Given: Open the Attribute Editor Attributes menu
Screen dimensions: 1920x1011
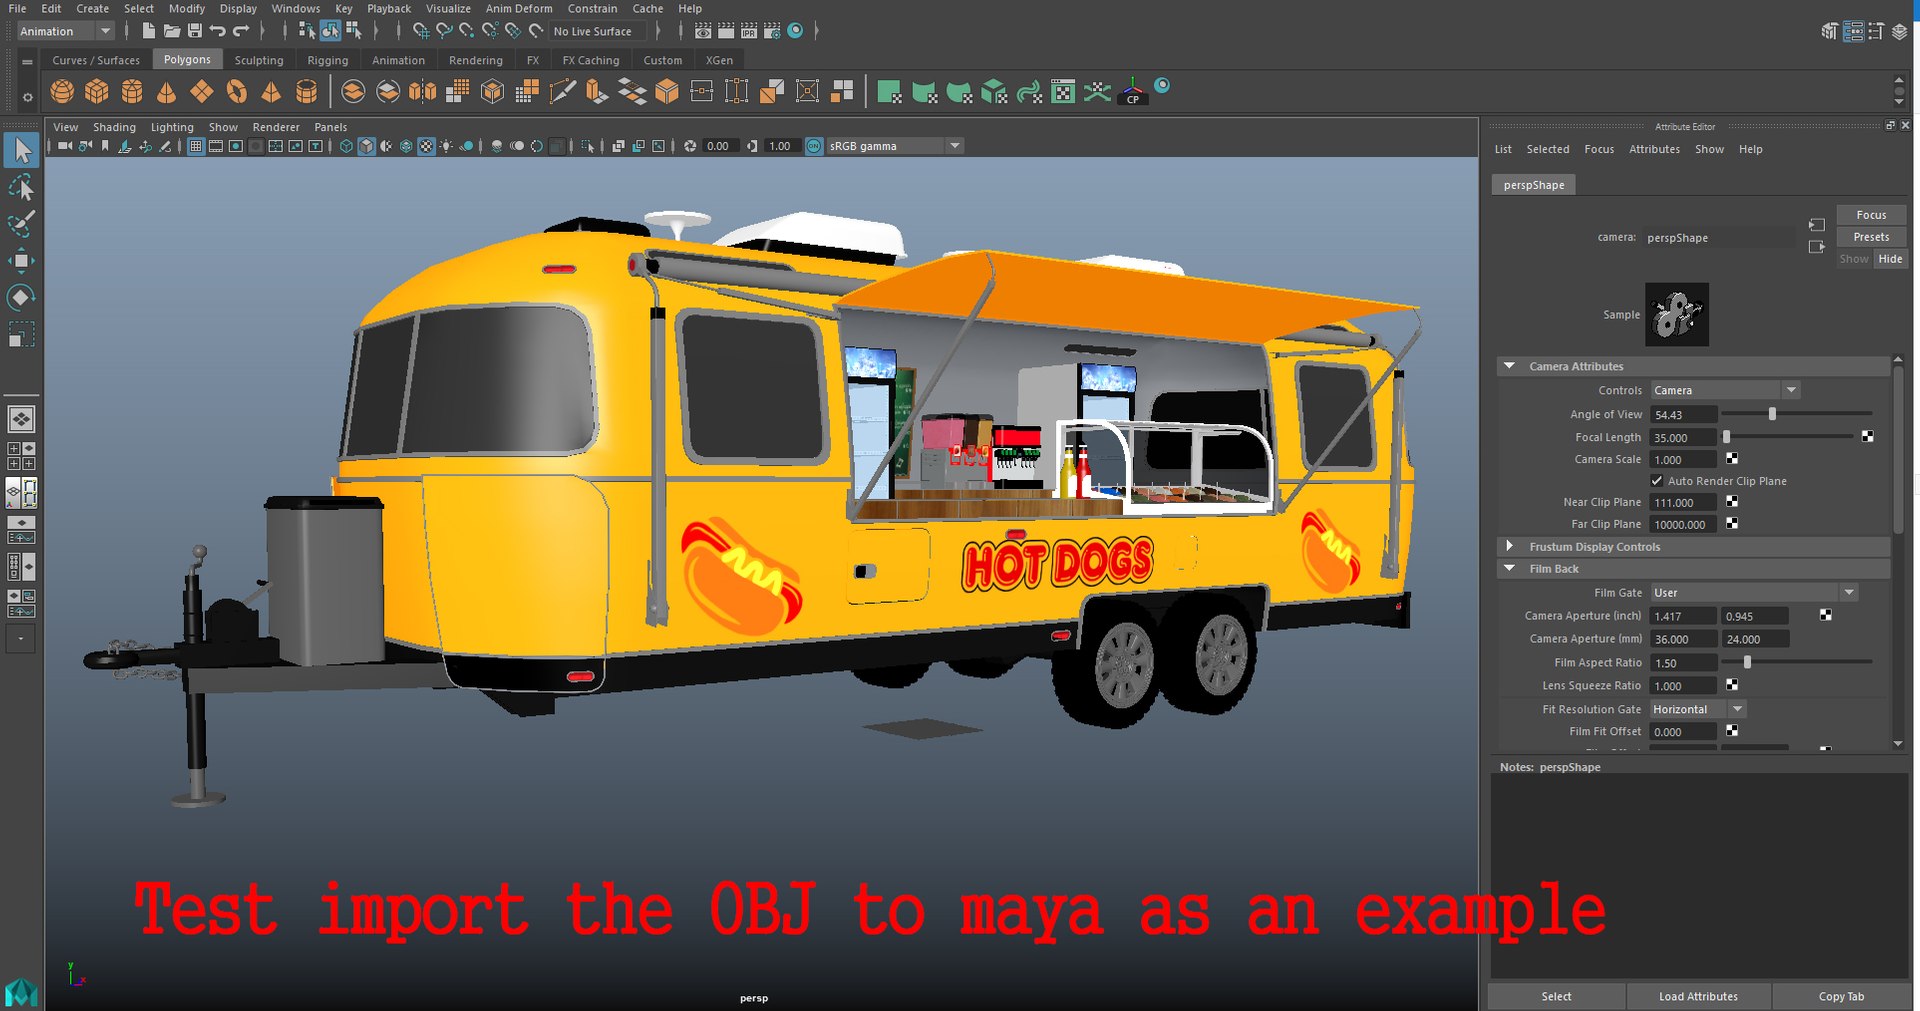Looking at the screenshot, I should coord(1654,149).
